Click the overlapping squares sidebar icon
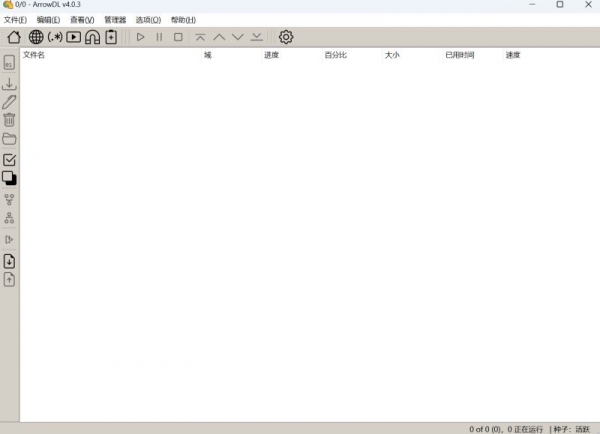This screenshot has width=600, height=434. (x=9, y=178)
